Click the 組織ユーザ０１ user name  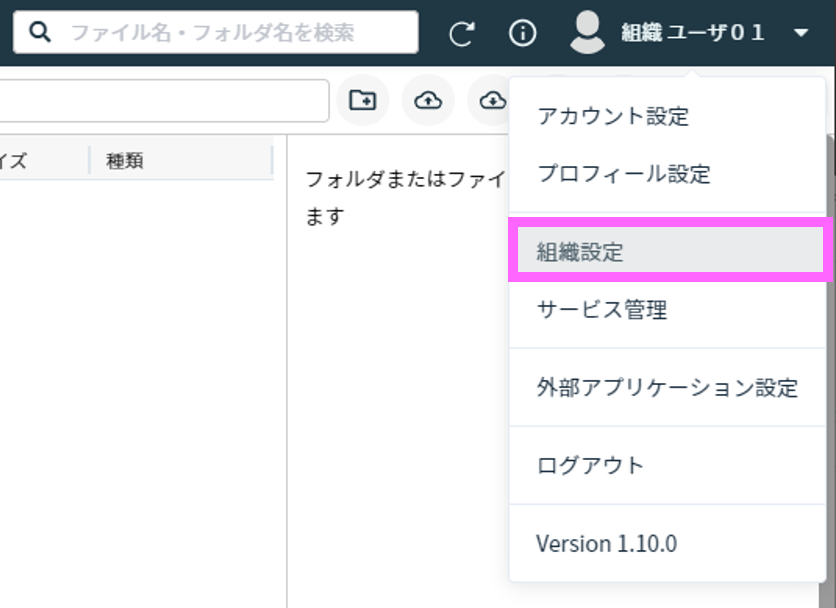click(x=692, y=33)
